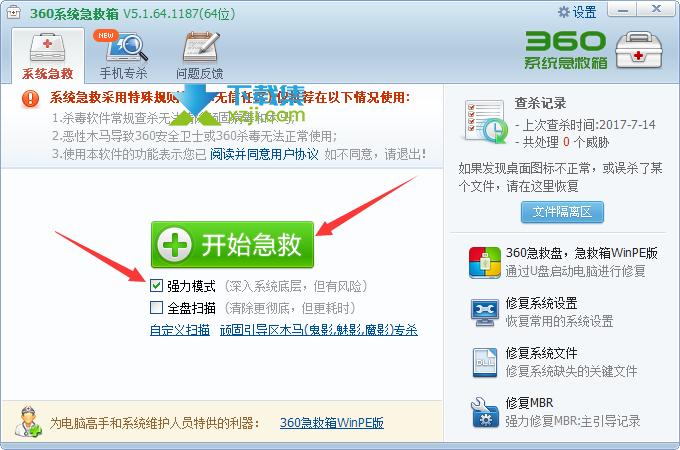This screenshot has width=680, height=450.
Task: Open 设置 gear in title bar
Action: click(577, 12)
